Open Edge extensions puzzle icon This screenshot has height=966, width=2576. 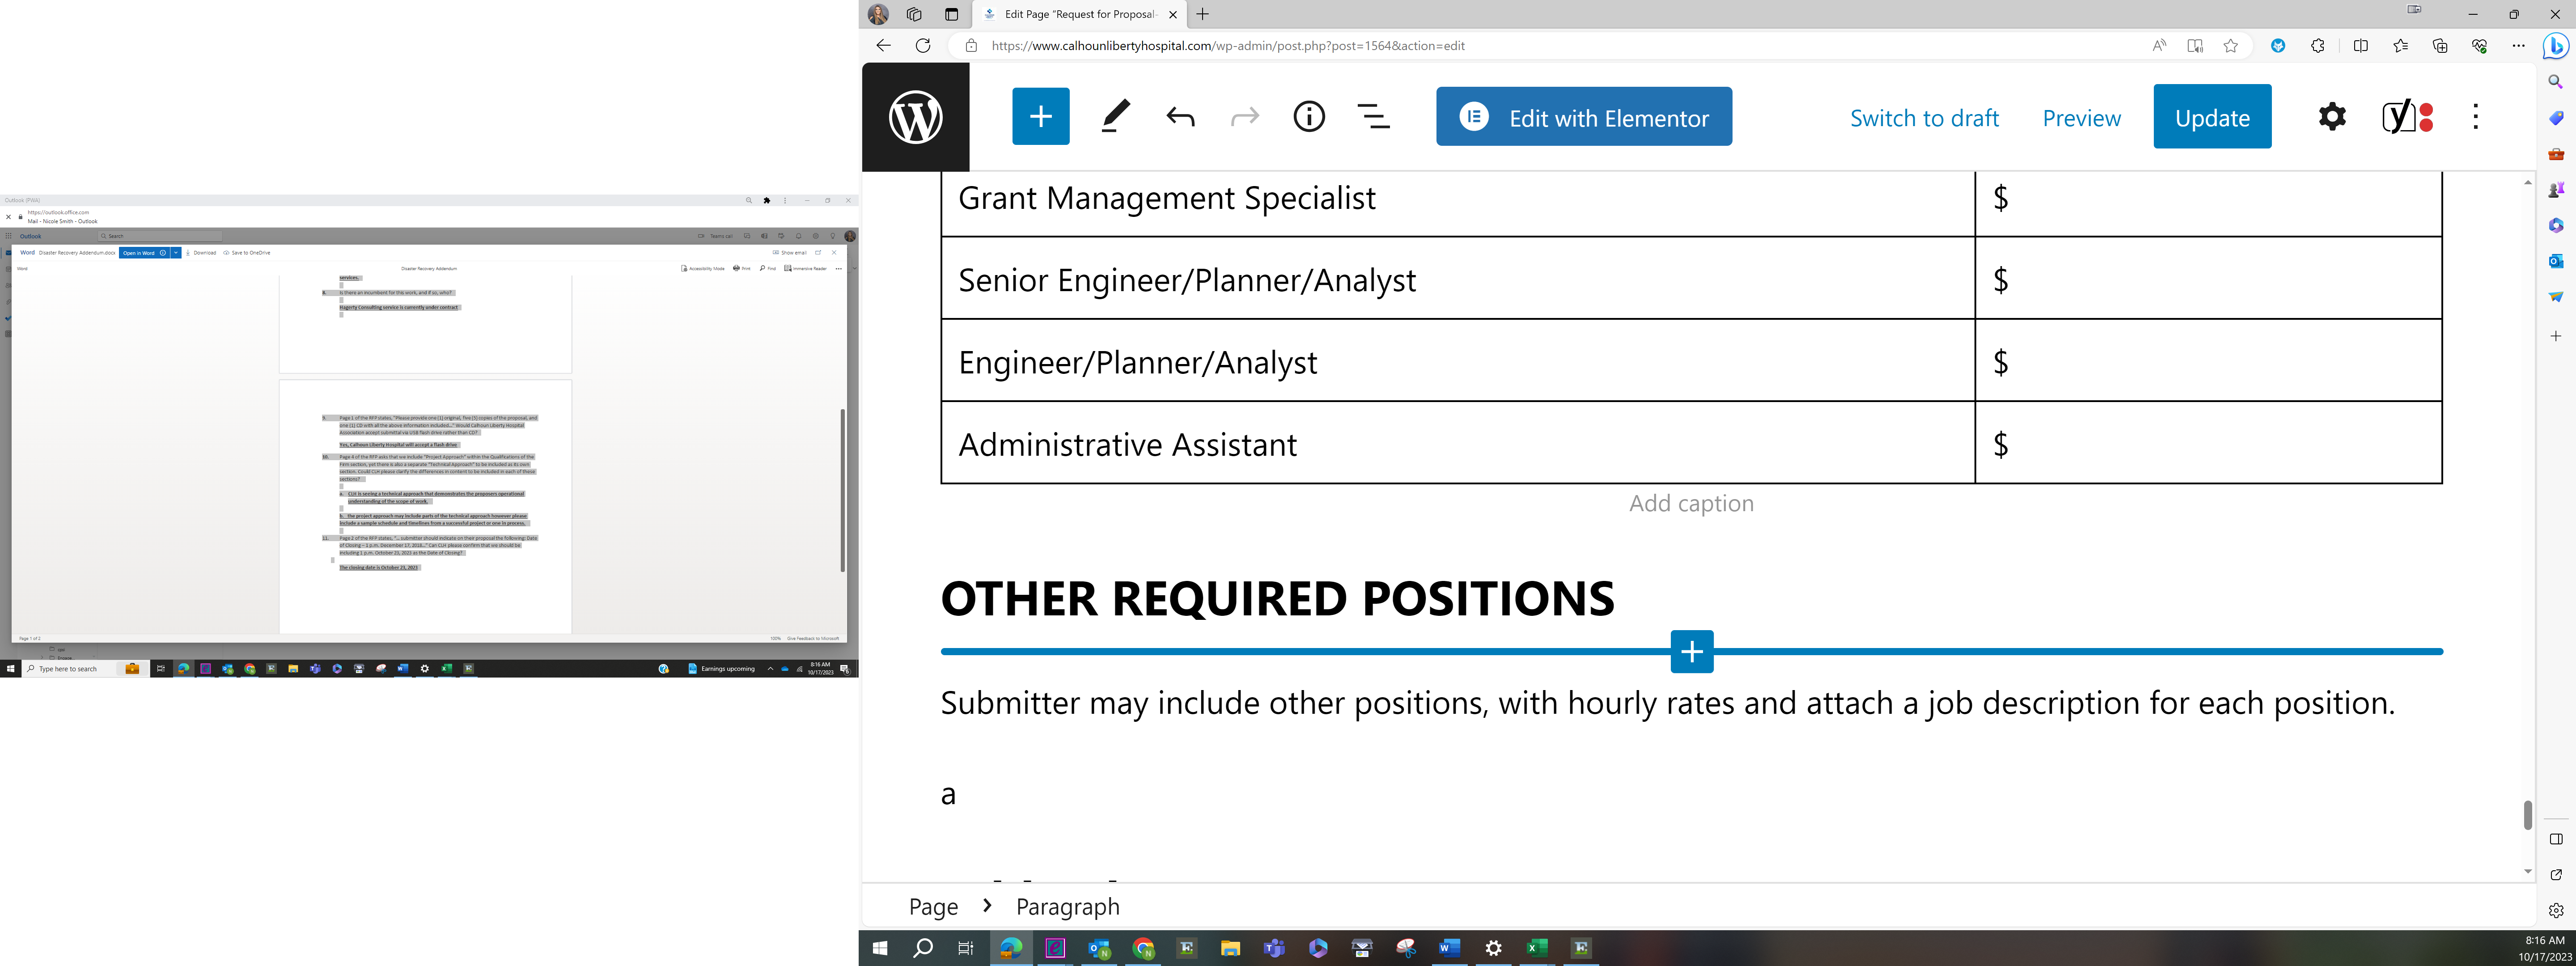pos(2317,45)
